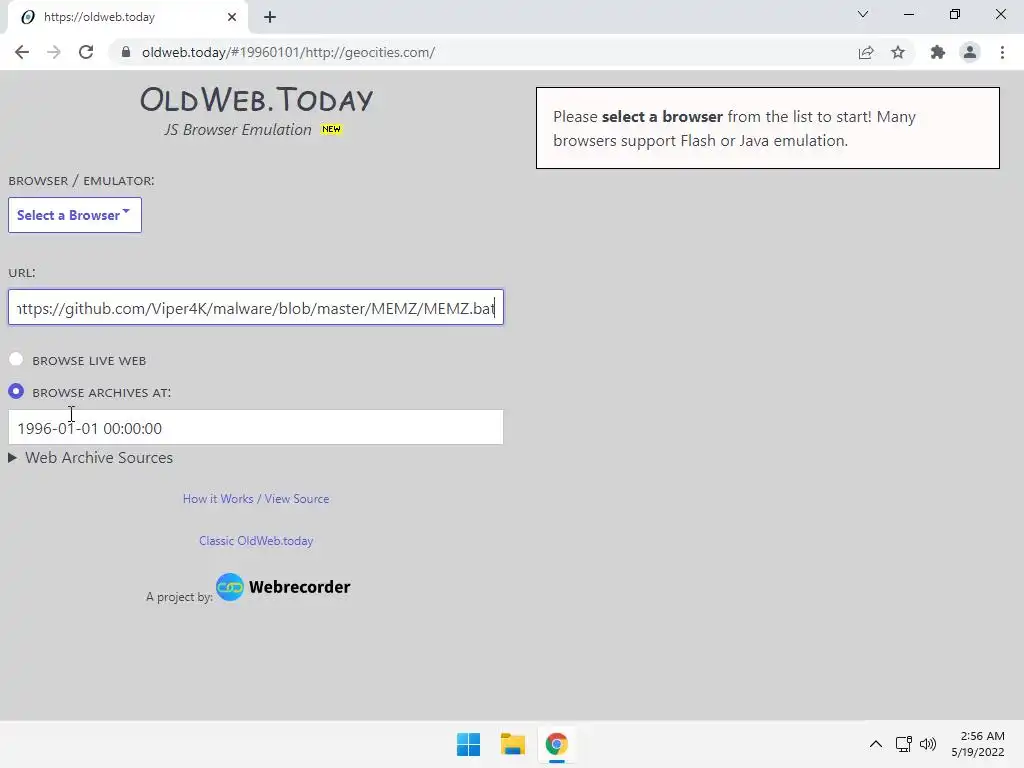Open the tab search chevron
The height and width of the screenshot is (768, 1024).
(863, 14)
